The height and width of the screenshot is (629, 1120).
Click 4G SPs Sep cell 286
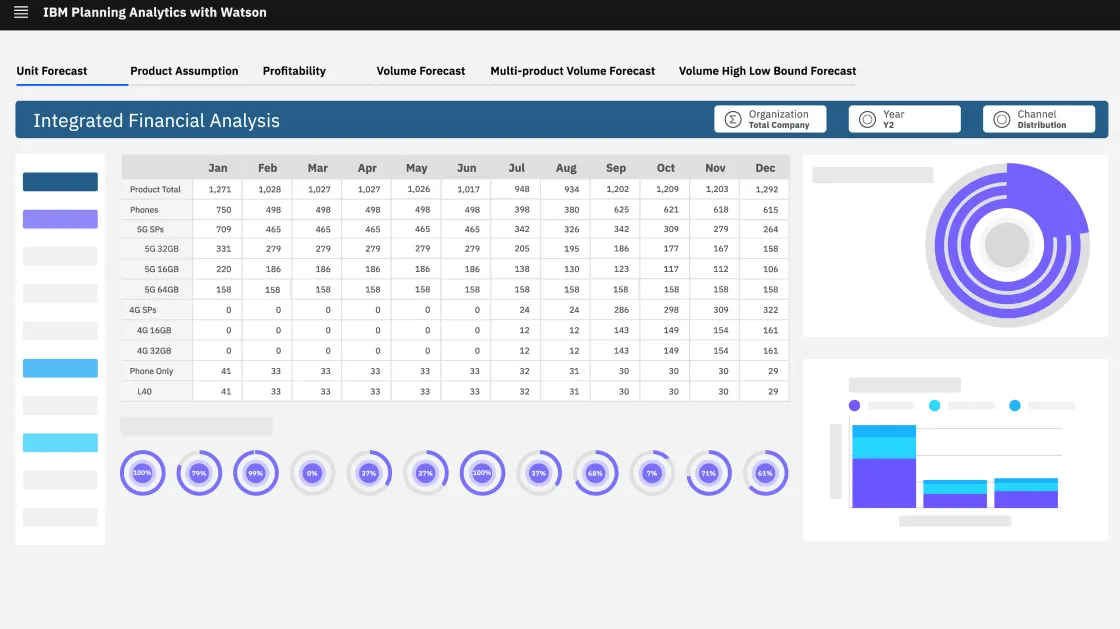[x=616, y=310]
